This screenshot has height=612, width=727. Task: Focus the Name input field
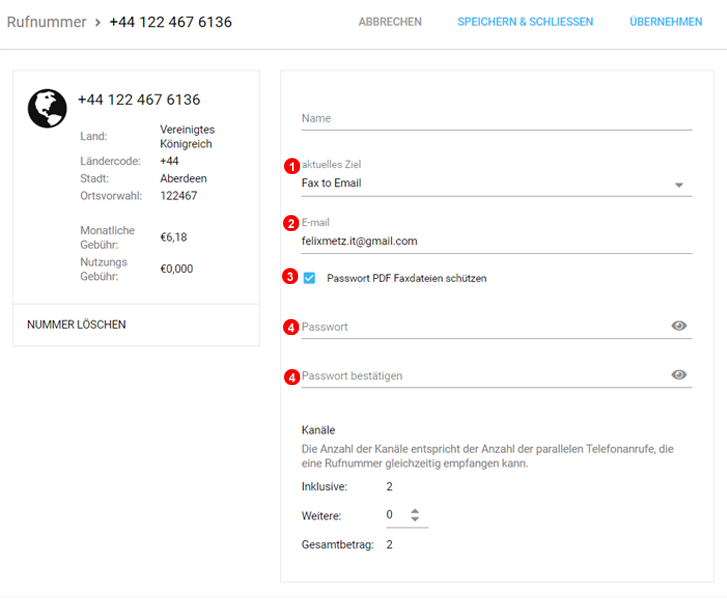click(x=495, y=118)
